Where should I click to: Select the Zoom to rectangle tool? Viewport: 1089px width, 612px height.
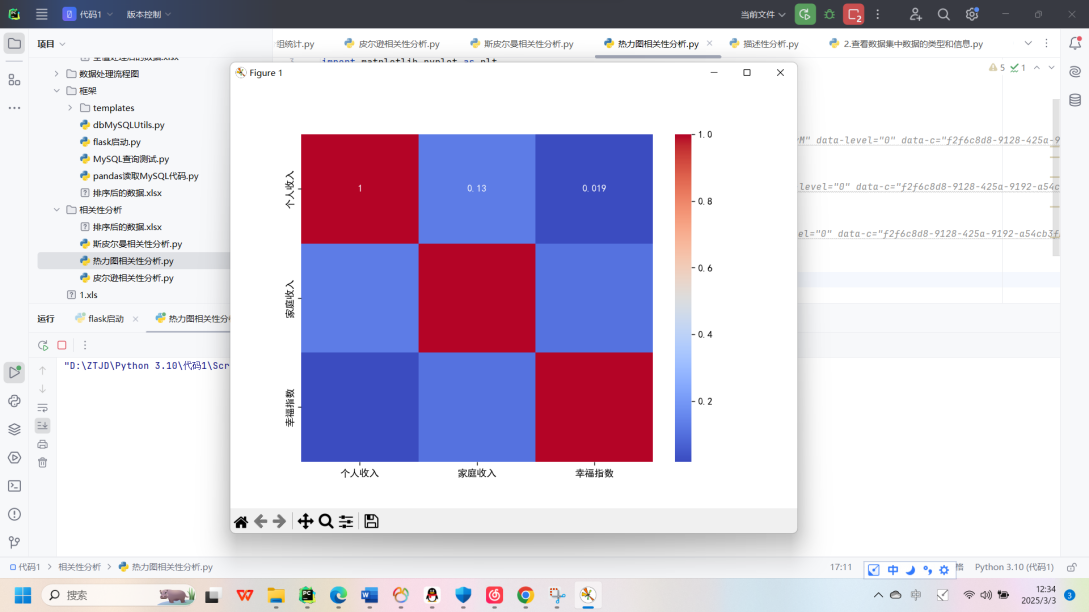[326, 522]
